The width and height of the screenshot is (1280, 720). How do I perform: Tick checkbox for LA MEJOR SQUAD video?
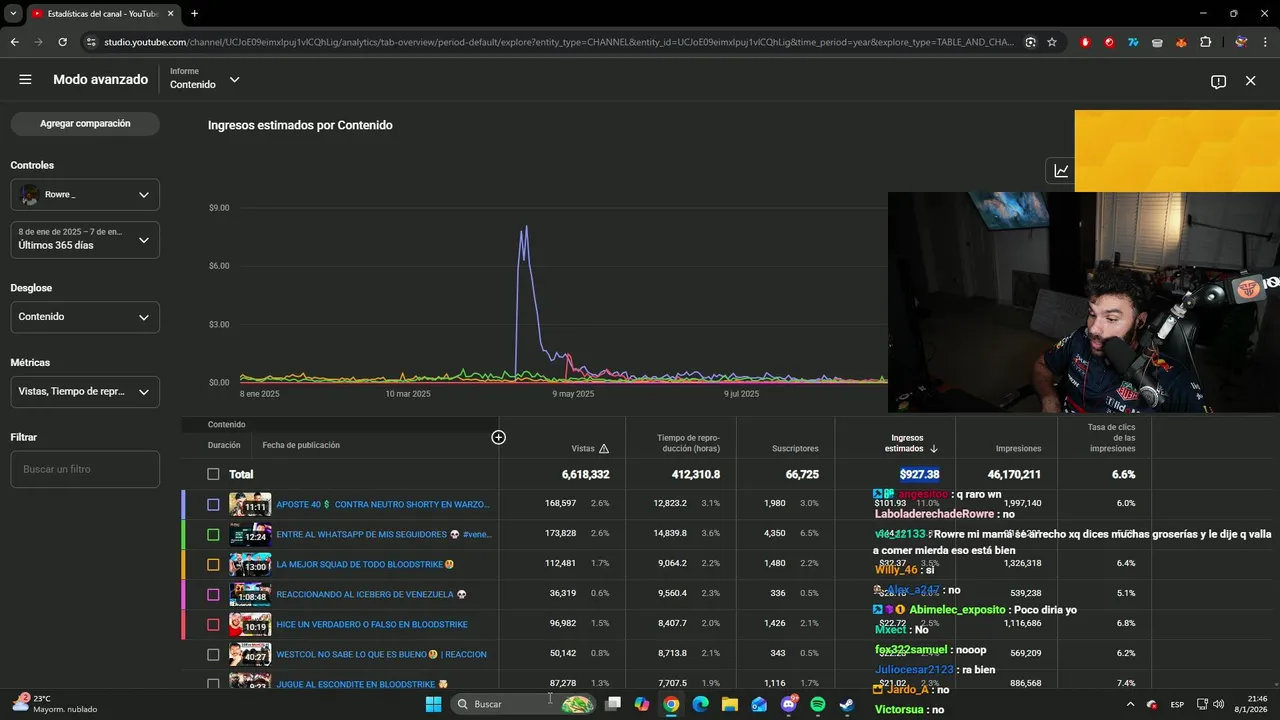(x=213, y=564)
